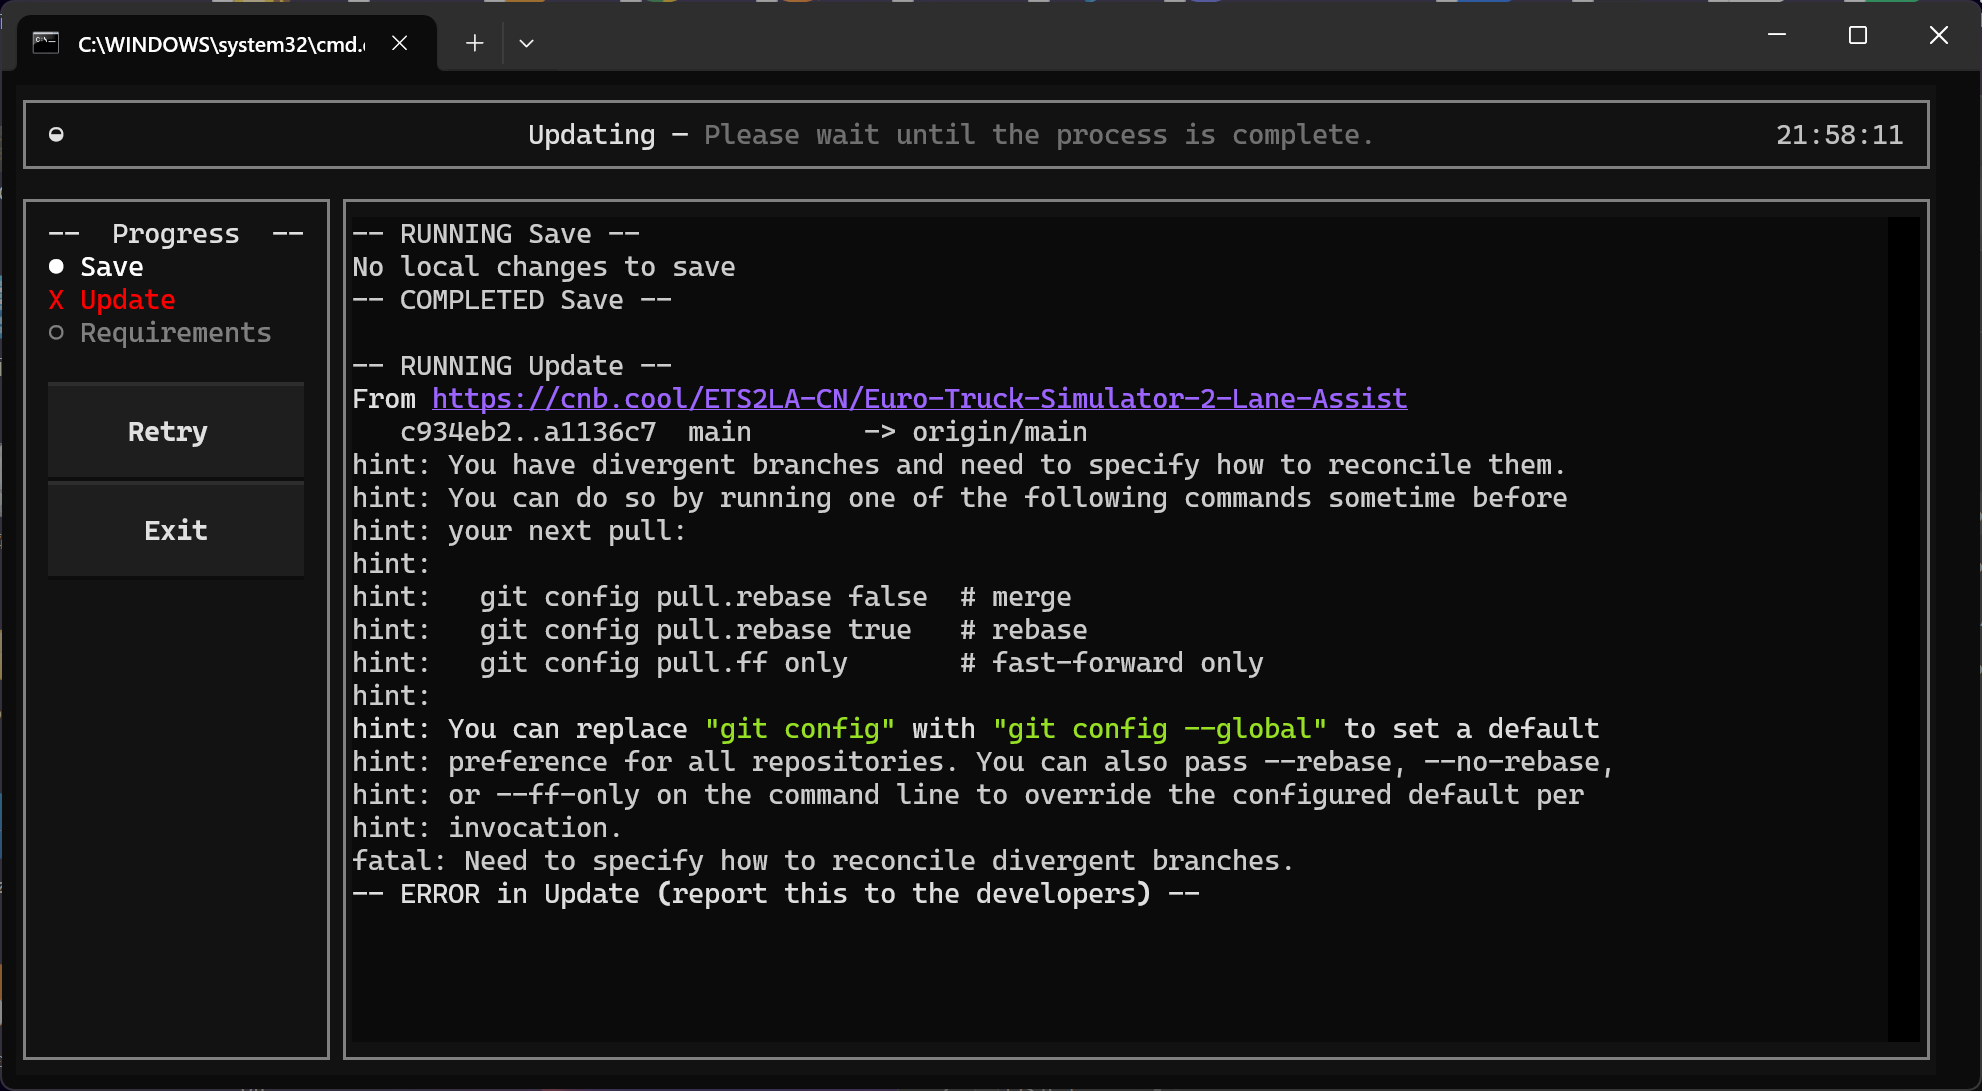Click the output log scrollbar
1982x1091 pixels.
(1902, 628)
